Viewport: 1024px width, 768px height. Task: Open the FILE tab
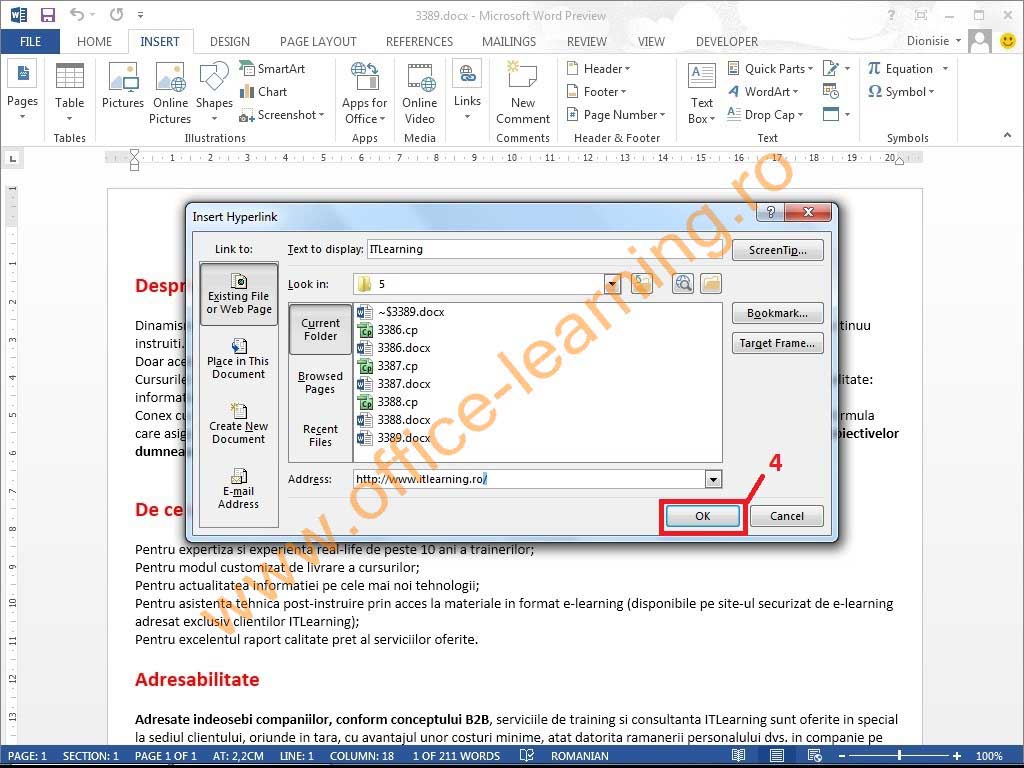tap(30, 41)
